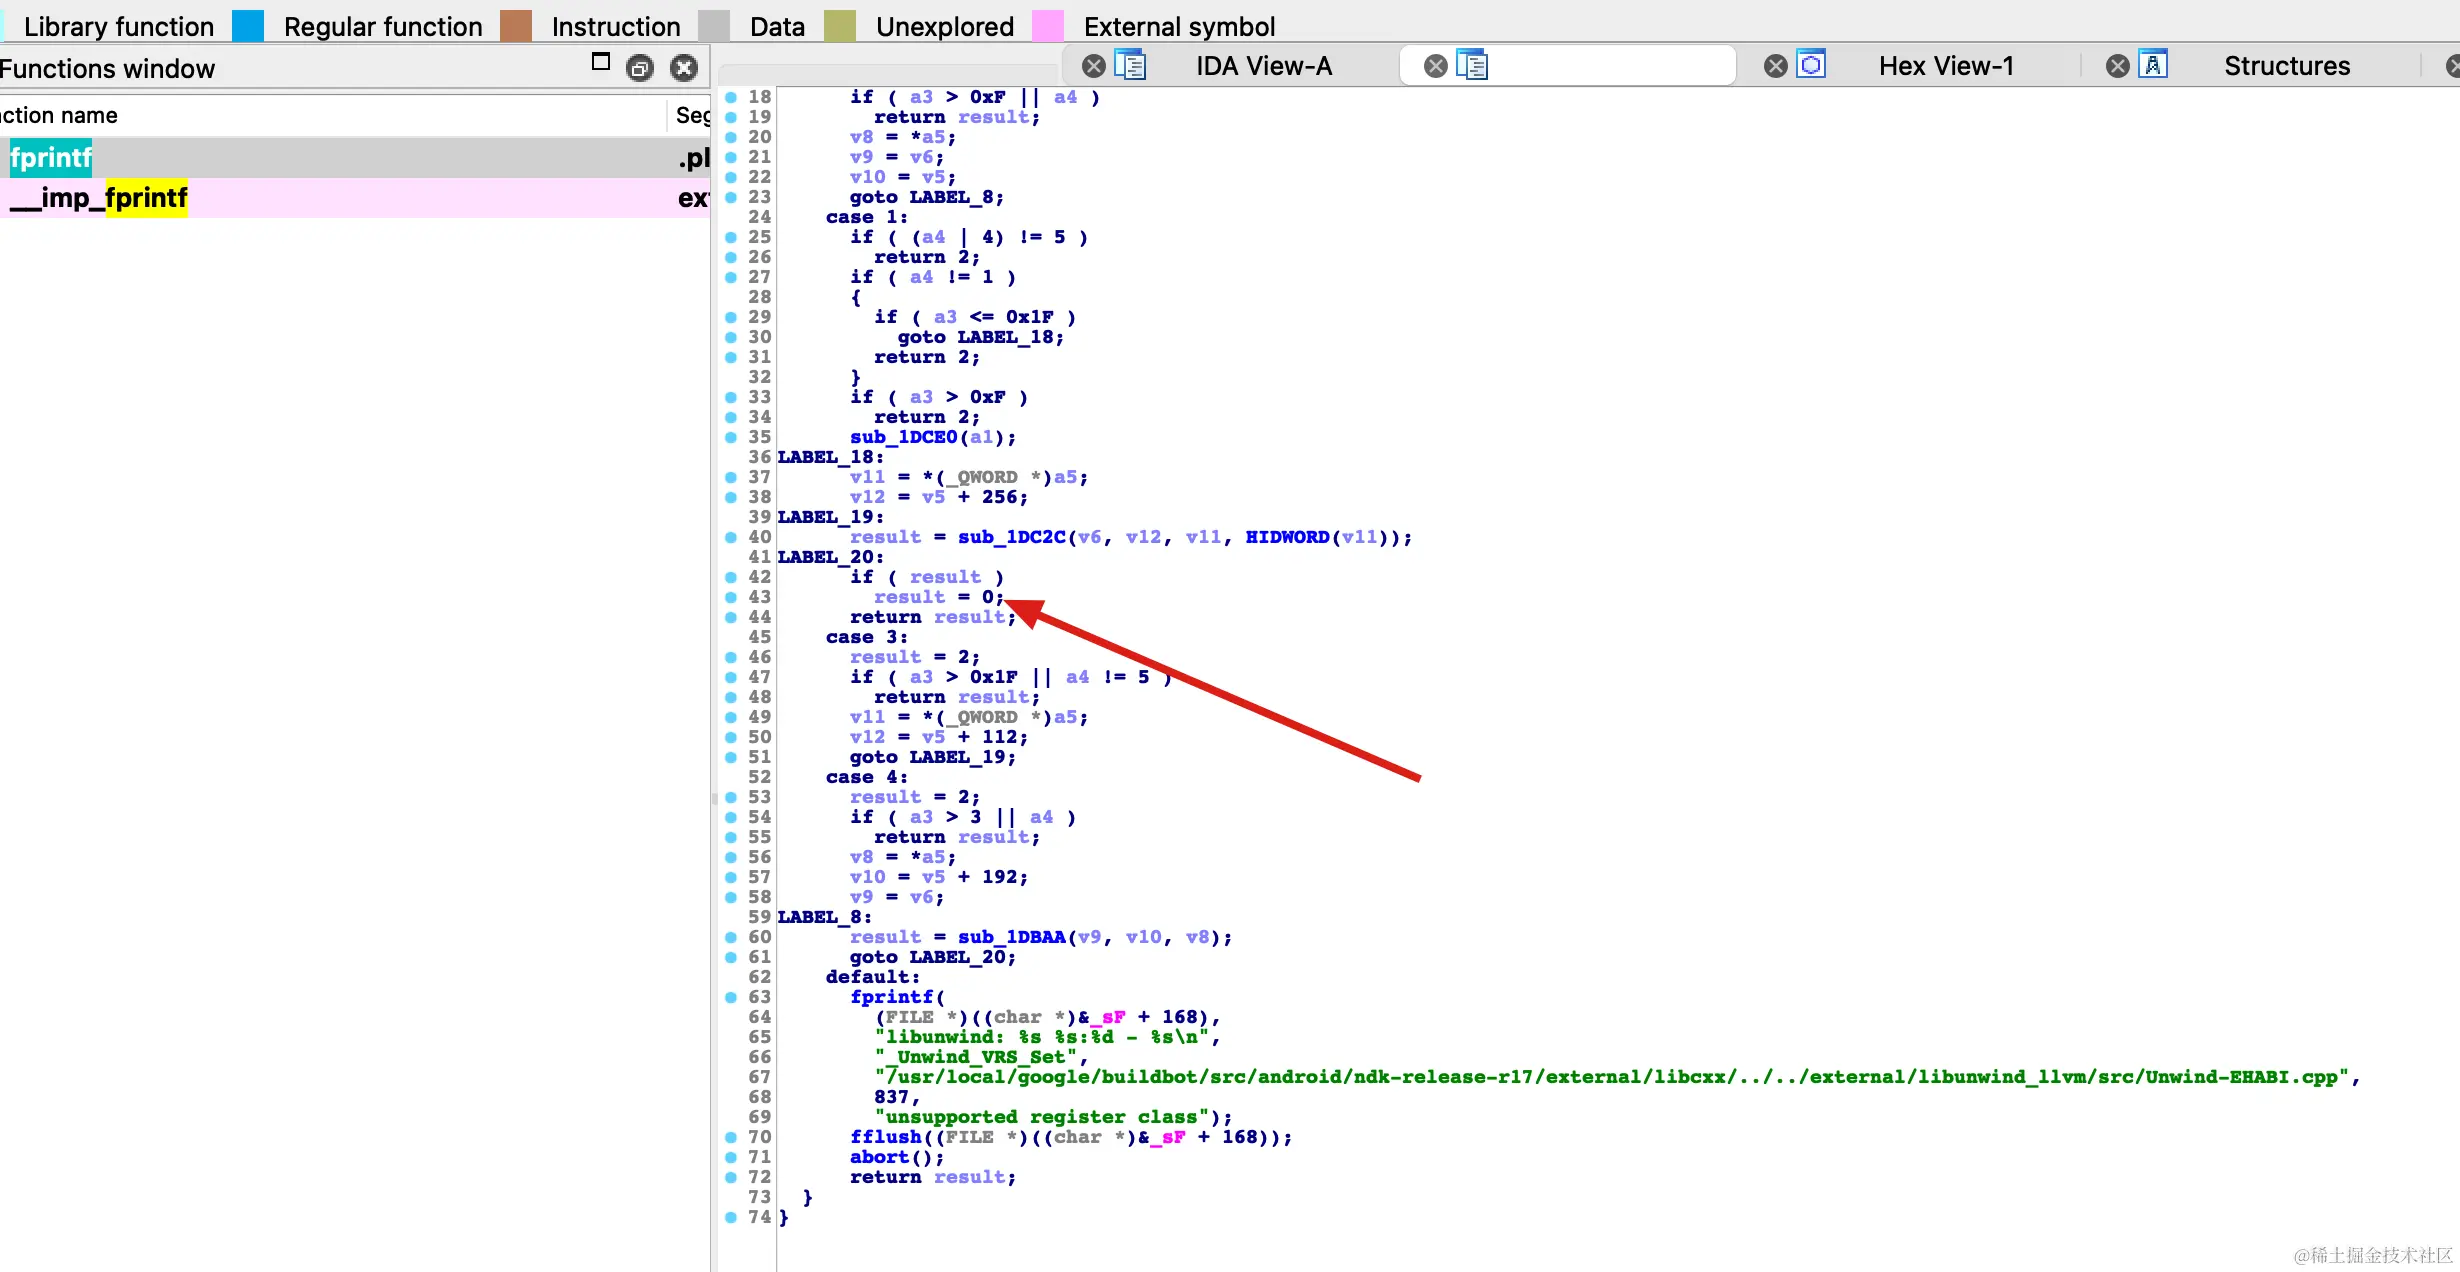Close the IDA View-A tab
The image size is (2460, 1272).
click(1094, 66)
